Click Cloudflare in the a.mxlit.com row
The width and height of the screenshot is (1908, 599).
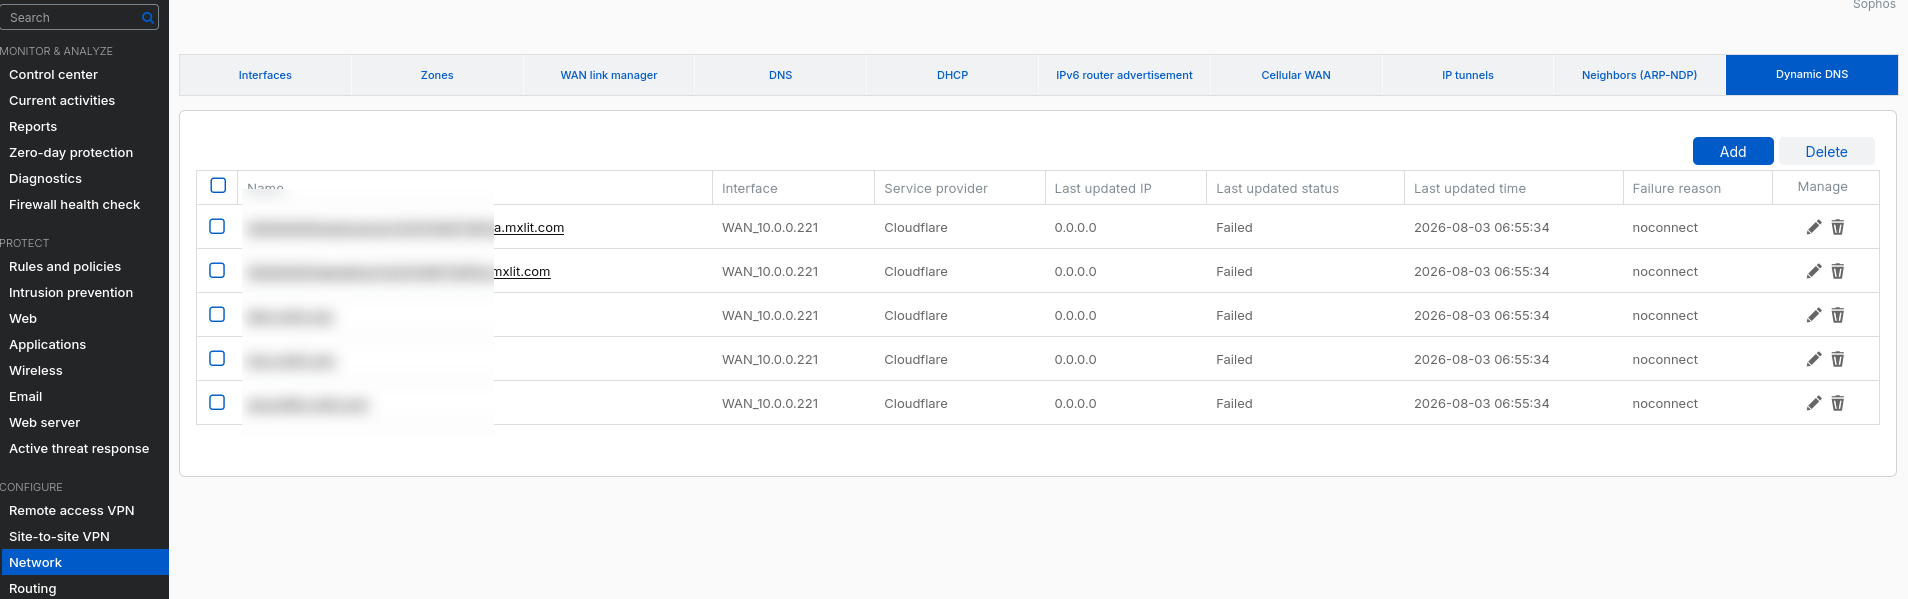(x=915, y=228)
